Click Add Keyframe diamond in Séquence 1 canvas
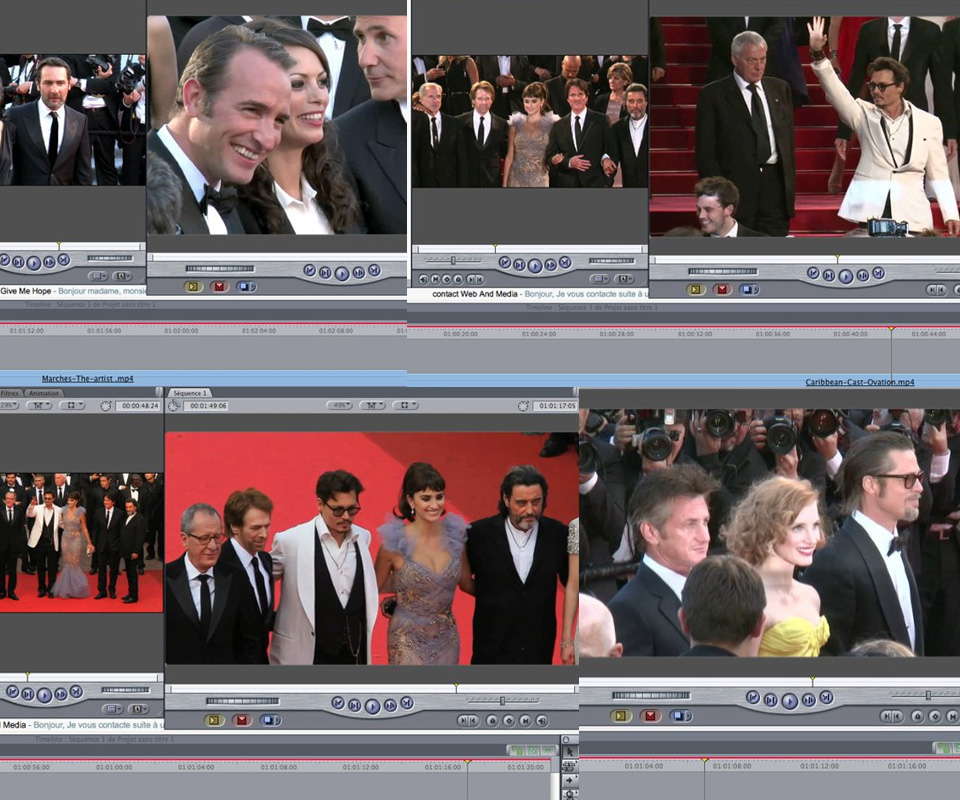The image size is (960, 800). pyautogui.click(x=509, y=720)
